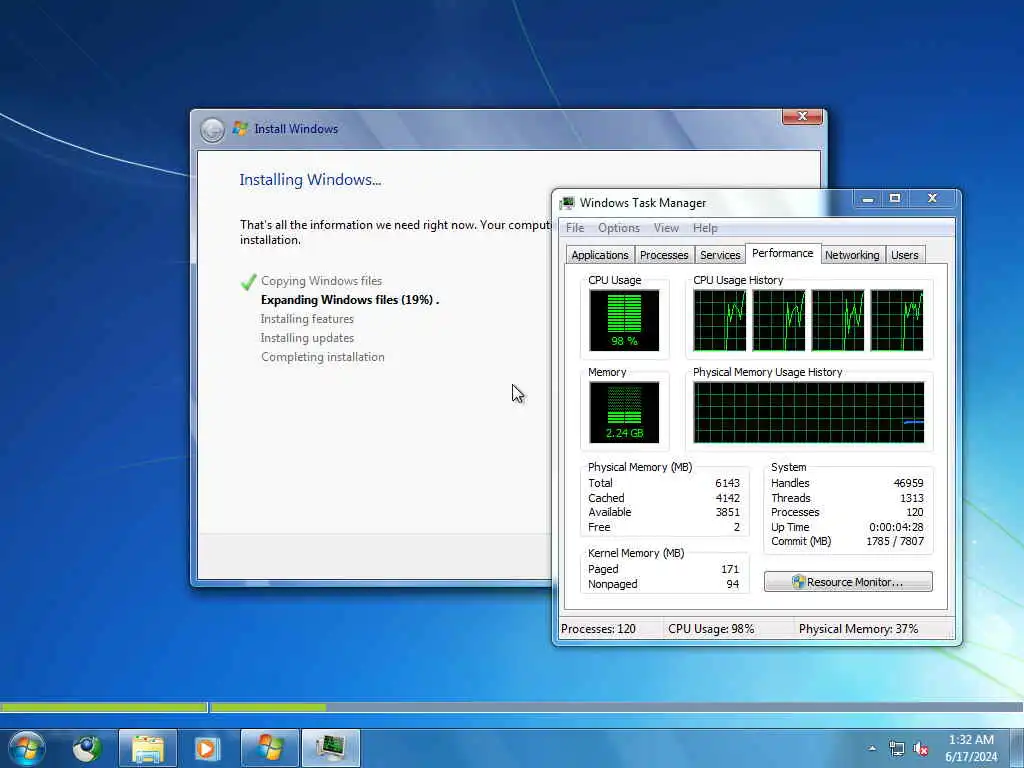
Task: Open Windows Explorer folder icon in taskbar
Action: 148,748
